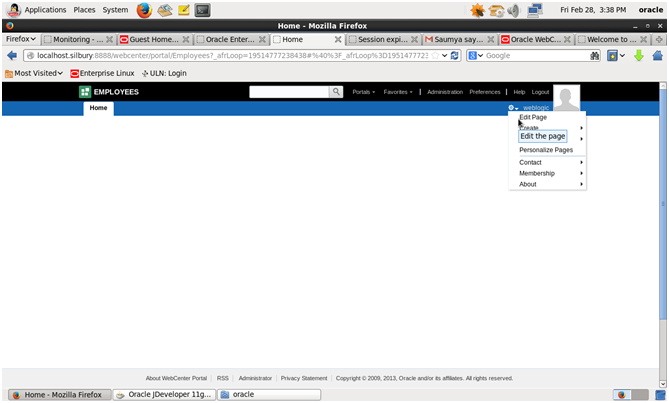The height and width of the screenshot is (403, 669).
Task: Expand the Contact submenu
Action: [547, 162]
